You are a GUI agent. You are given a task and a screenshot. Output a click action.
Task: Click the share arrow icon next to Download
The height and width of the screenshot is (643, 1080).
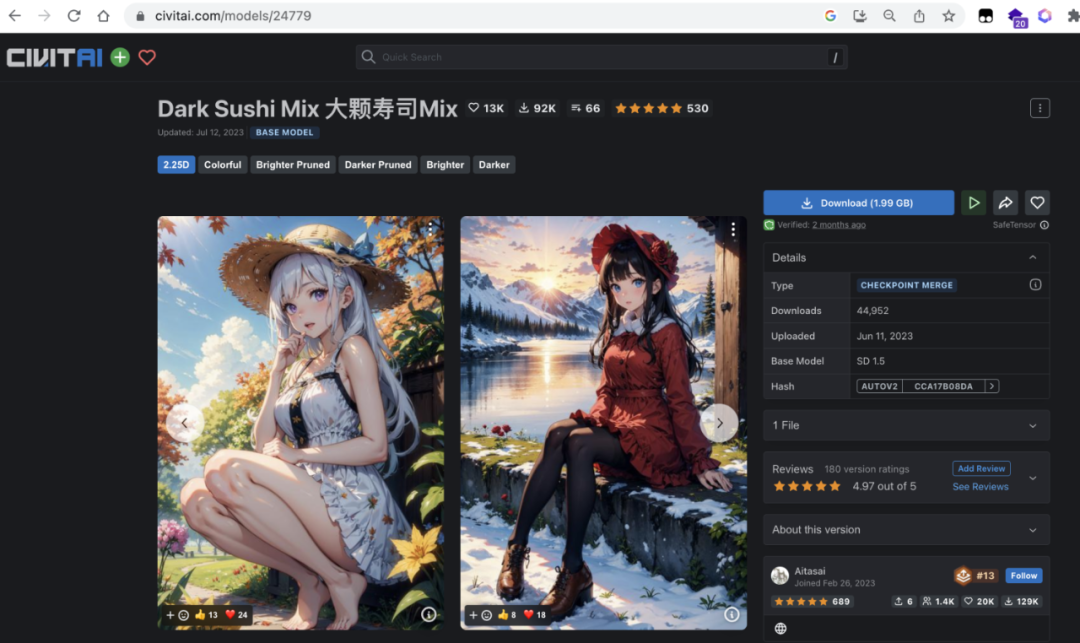1005,202
